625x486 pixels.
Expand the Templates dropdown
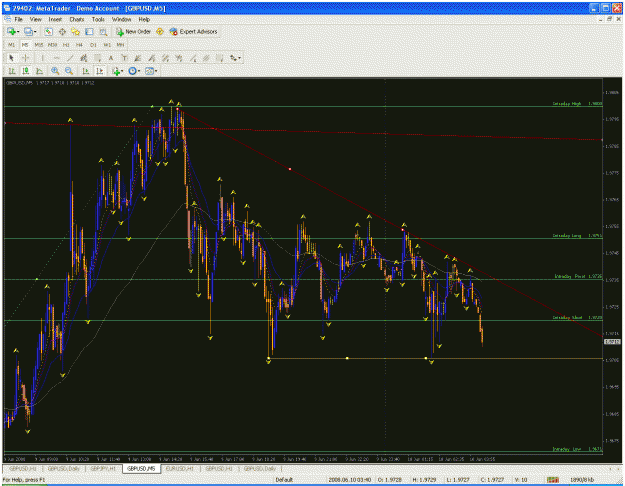click(x=156, y=71)
